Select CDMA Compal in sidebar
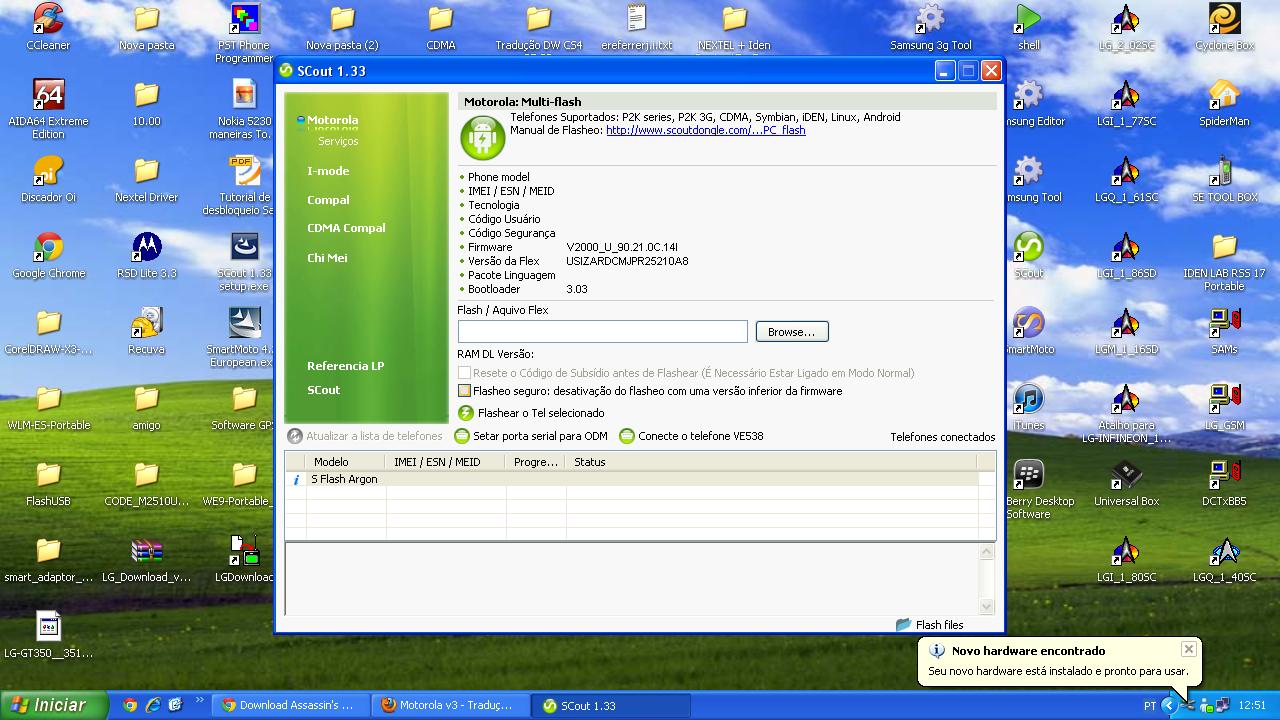The image size is (1280, 720). pyautogui.click(x=346, y=228)
